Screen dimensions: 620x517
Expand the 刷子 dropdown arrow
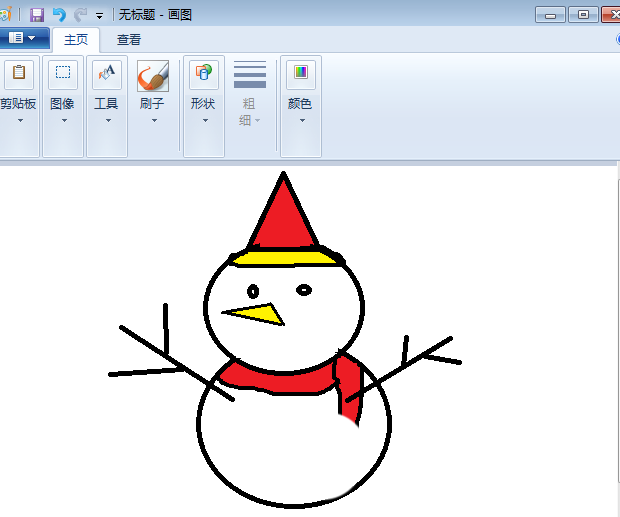[154, 120]
